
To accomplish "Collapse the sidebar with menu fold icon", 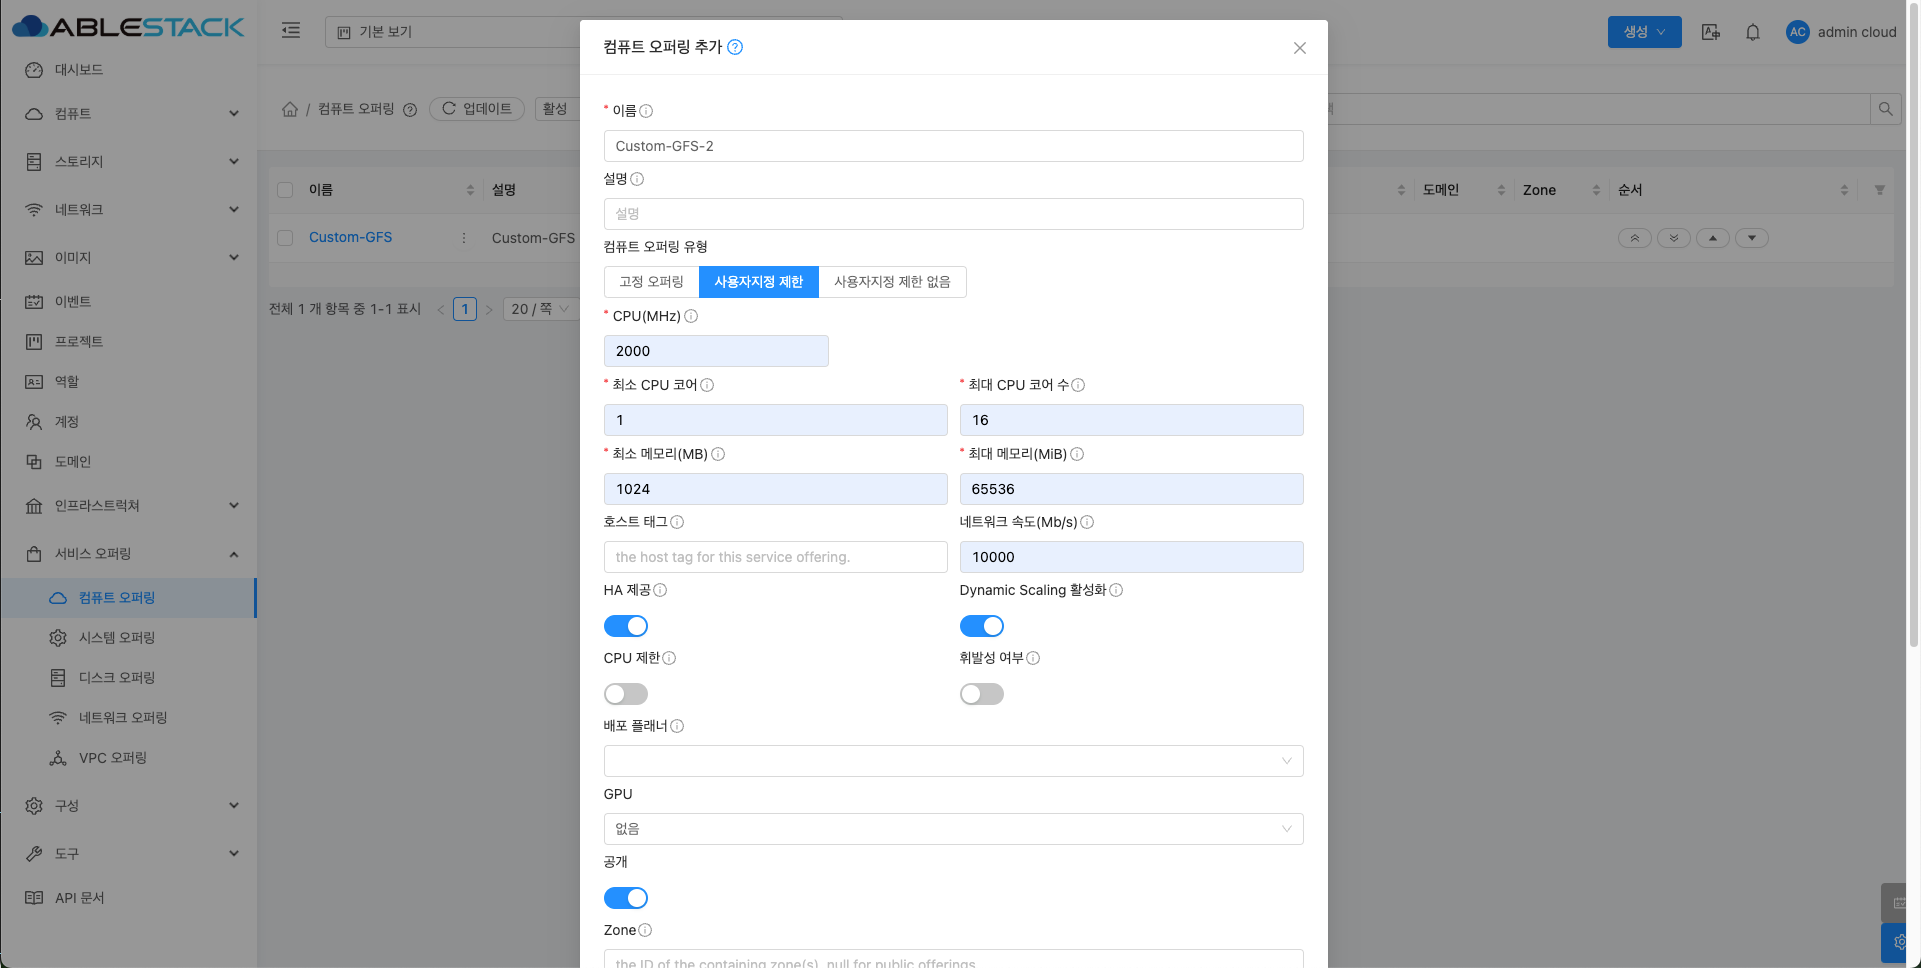I will (291, 31).
